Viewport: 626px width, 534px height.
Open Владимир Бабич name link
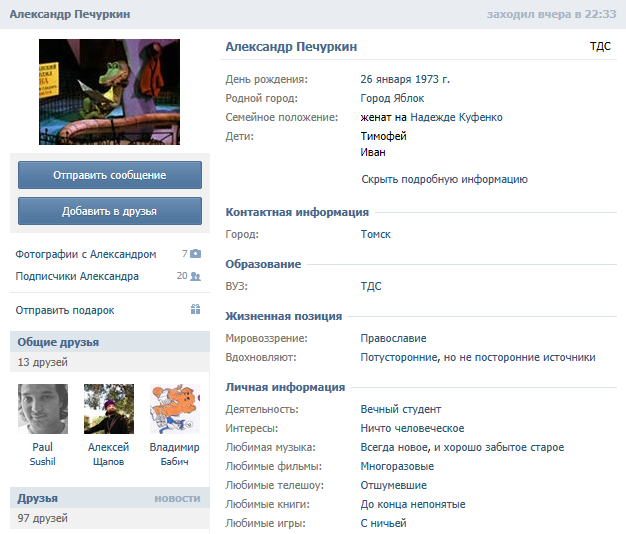tap(174, 454)
